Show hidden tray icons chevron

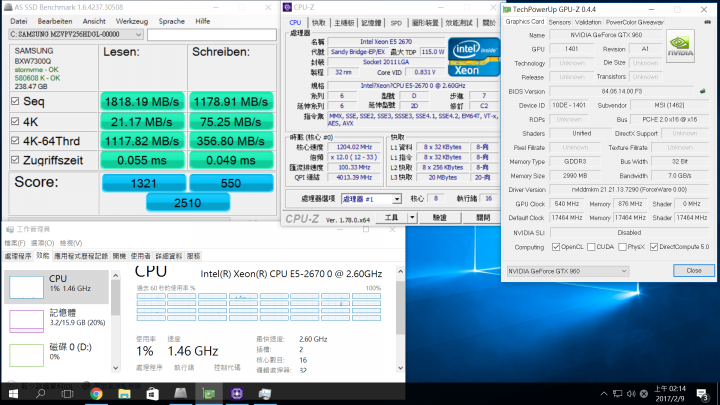[x=604, y=394]
